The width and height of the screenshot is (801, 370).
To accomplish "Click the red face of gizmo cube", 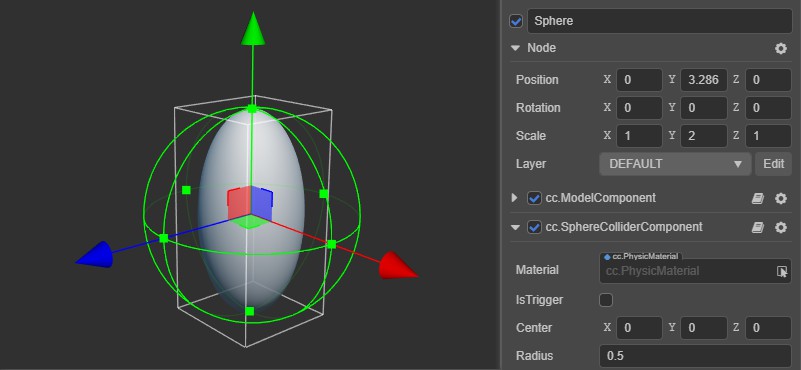I will tap(239, 202).
